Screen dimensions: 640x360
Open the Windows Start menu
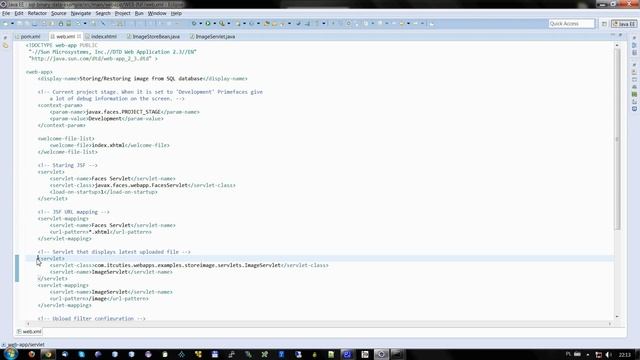[x=11, y=354]
